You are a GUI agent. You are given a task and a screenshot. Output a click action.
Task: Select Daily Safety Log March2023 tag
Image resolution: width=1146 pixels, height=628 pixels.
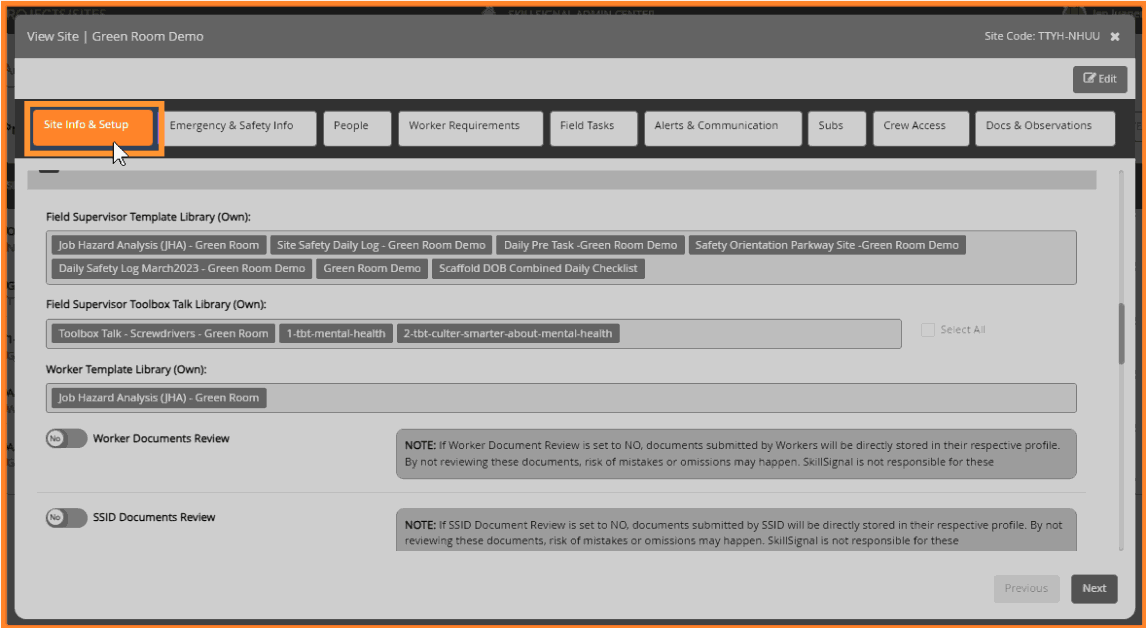pos(182,268)
